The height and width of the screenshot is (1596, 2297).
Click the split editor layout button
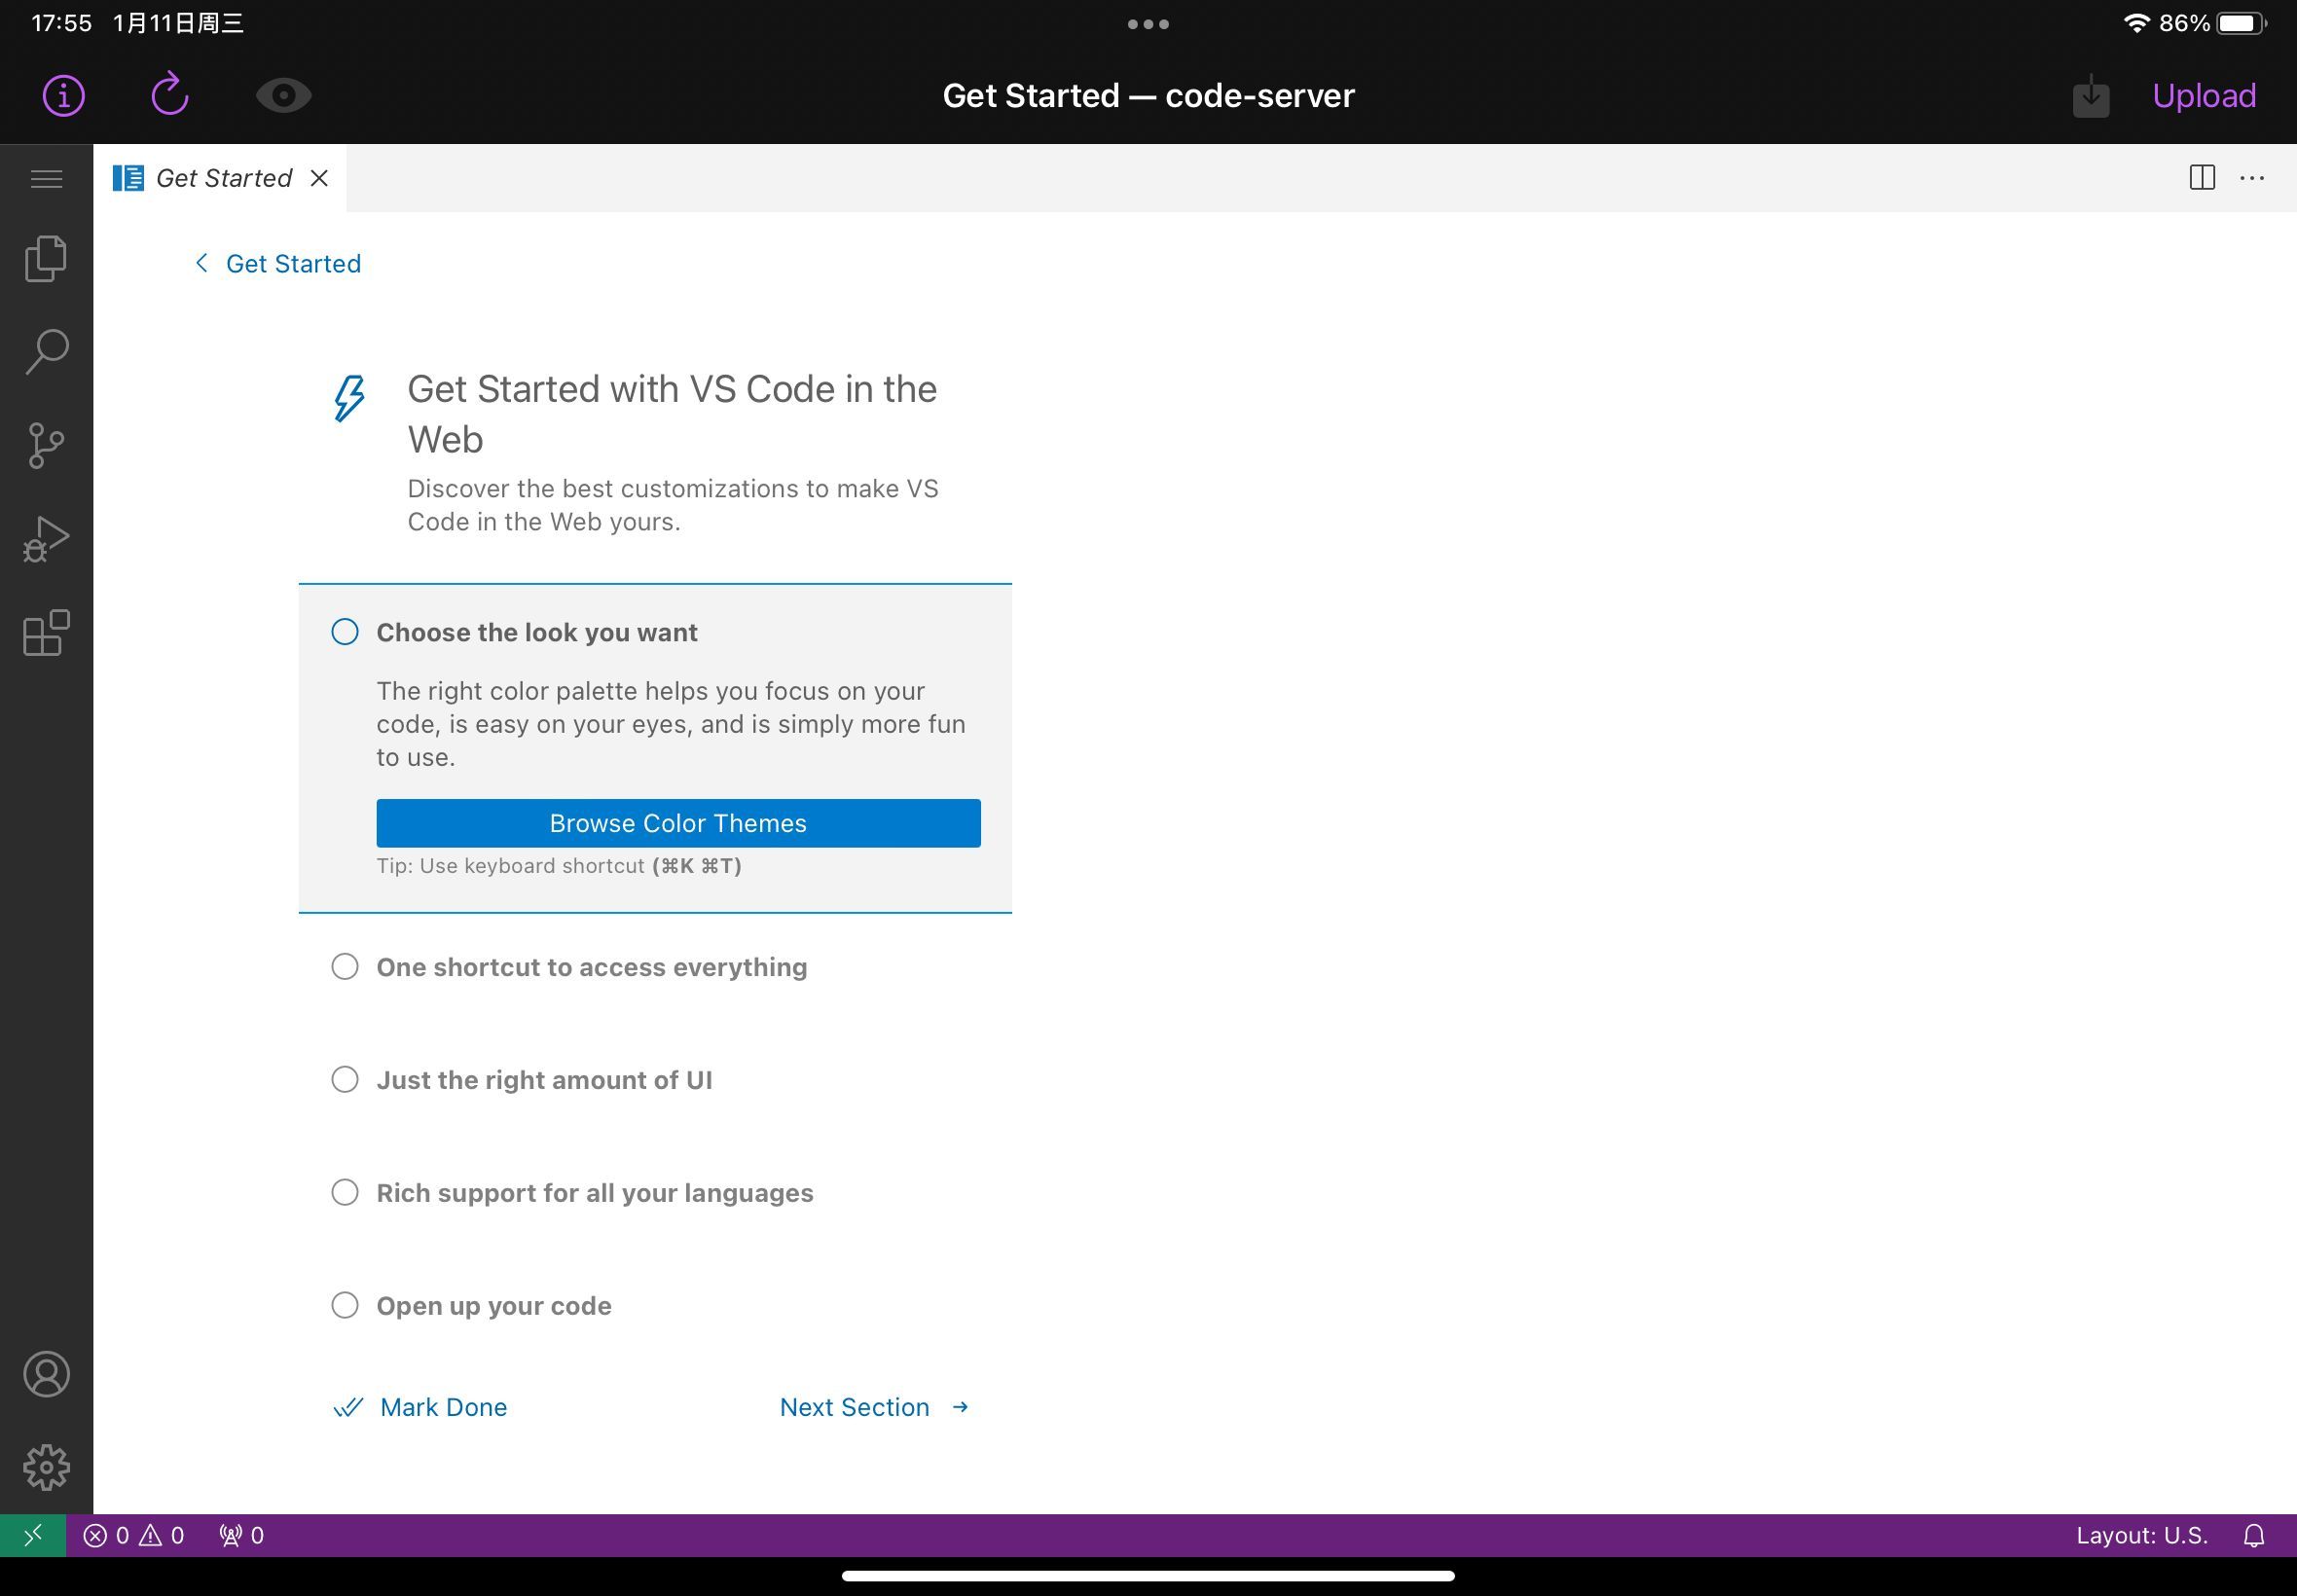pos(2201,176)
